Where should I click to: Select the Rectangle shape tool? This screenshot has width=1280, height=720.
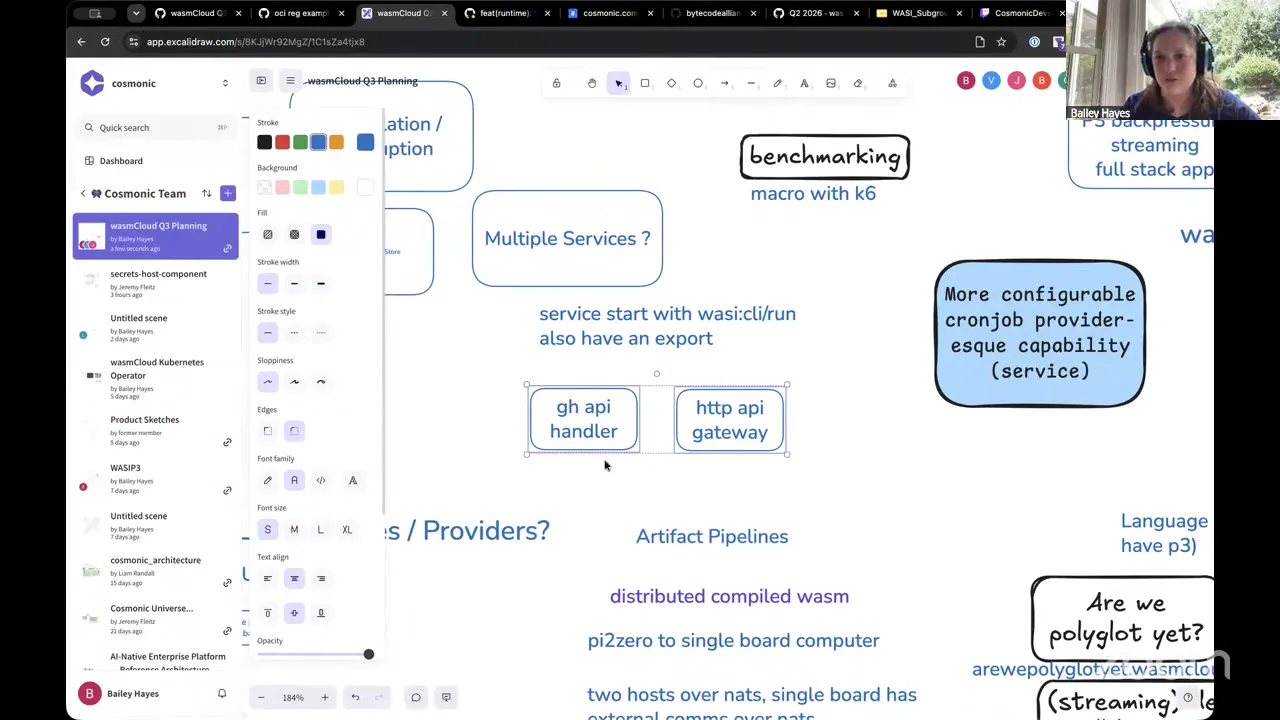click(x=645, y=83)
